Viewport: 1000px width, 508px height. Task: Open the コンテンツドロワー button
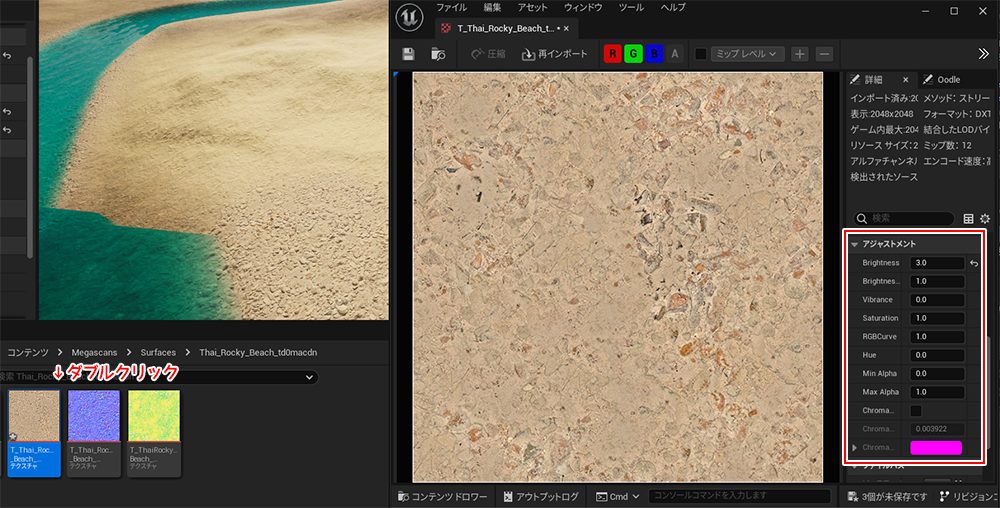(x=443, y=497)
